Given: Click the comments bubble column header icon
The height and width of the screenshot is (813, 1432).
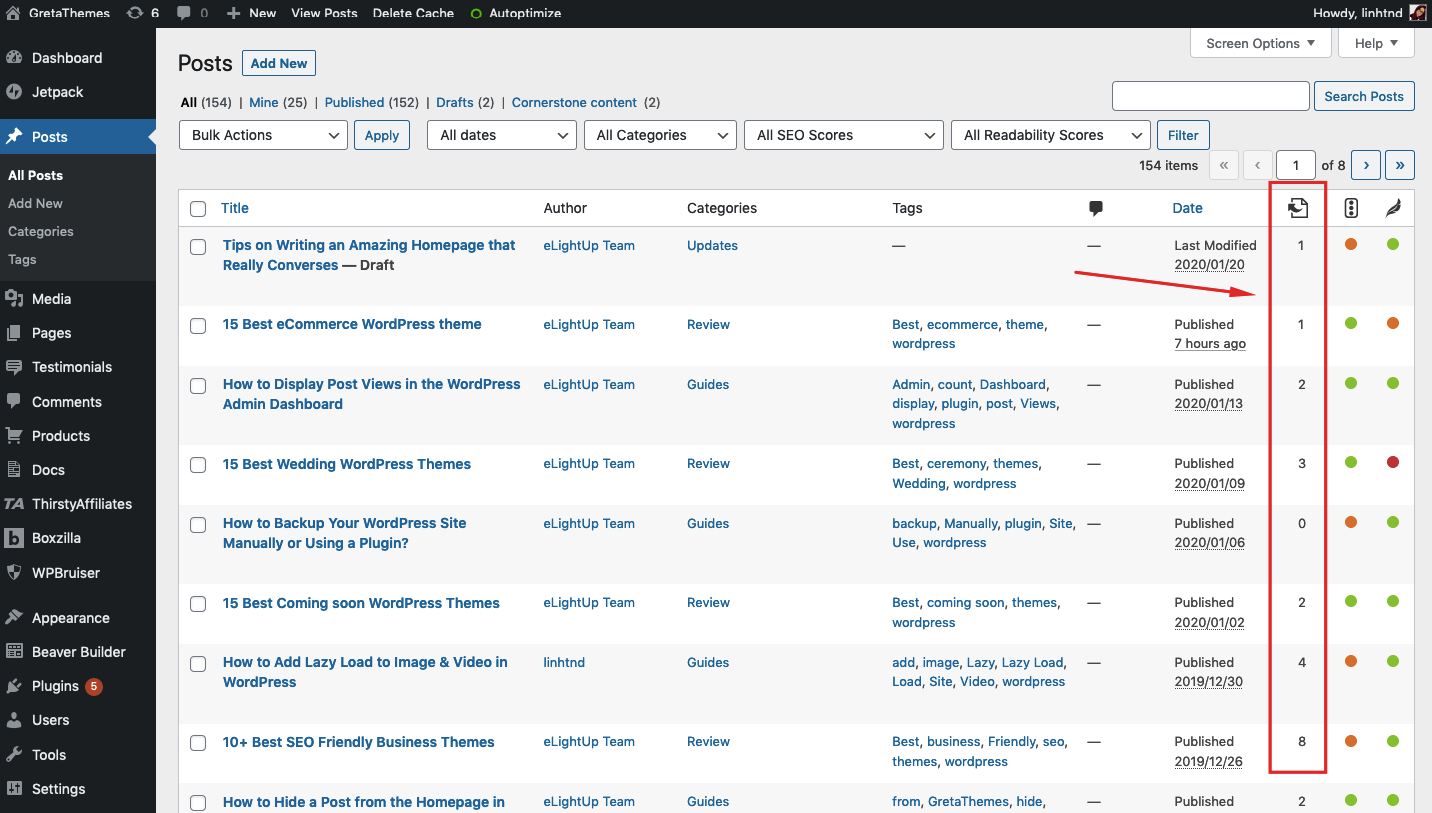Looking at the screenshot, I should [x=1096, y=208].
